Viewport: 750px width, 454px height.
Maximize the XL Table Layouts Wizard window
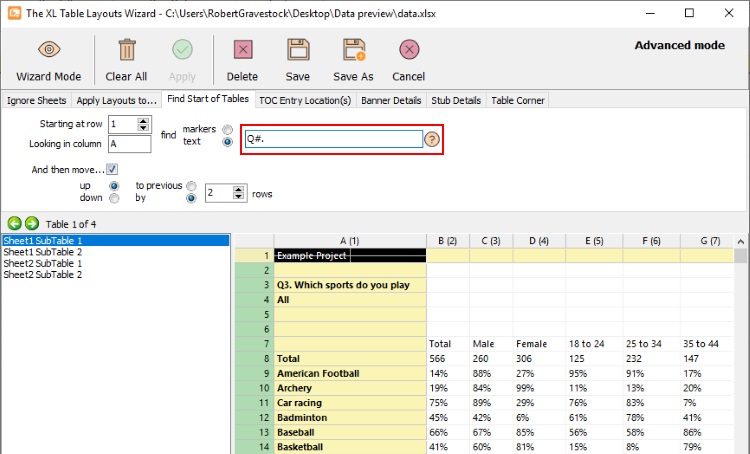tap(689, 13)
